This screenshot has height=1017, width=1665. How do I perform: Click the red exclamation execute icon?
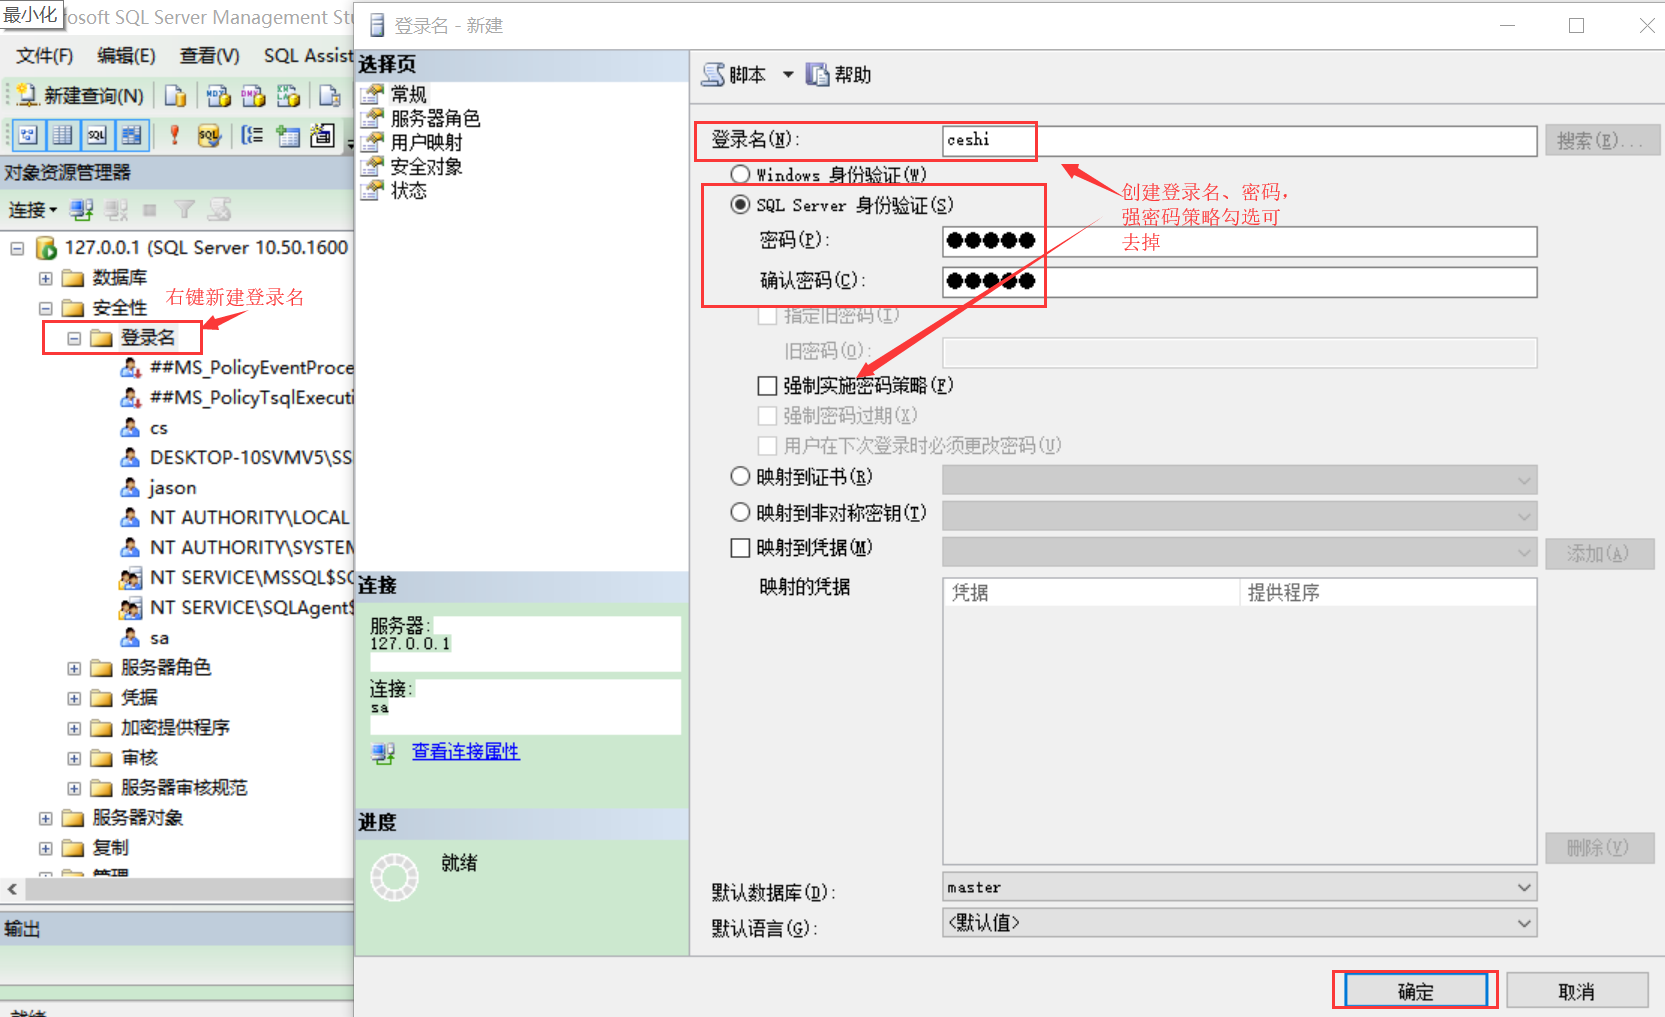(174, 134)
